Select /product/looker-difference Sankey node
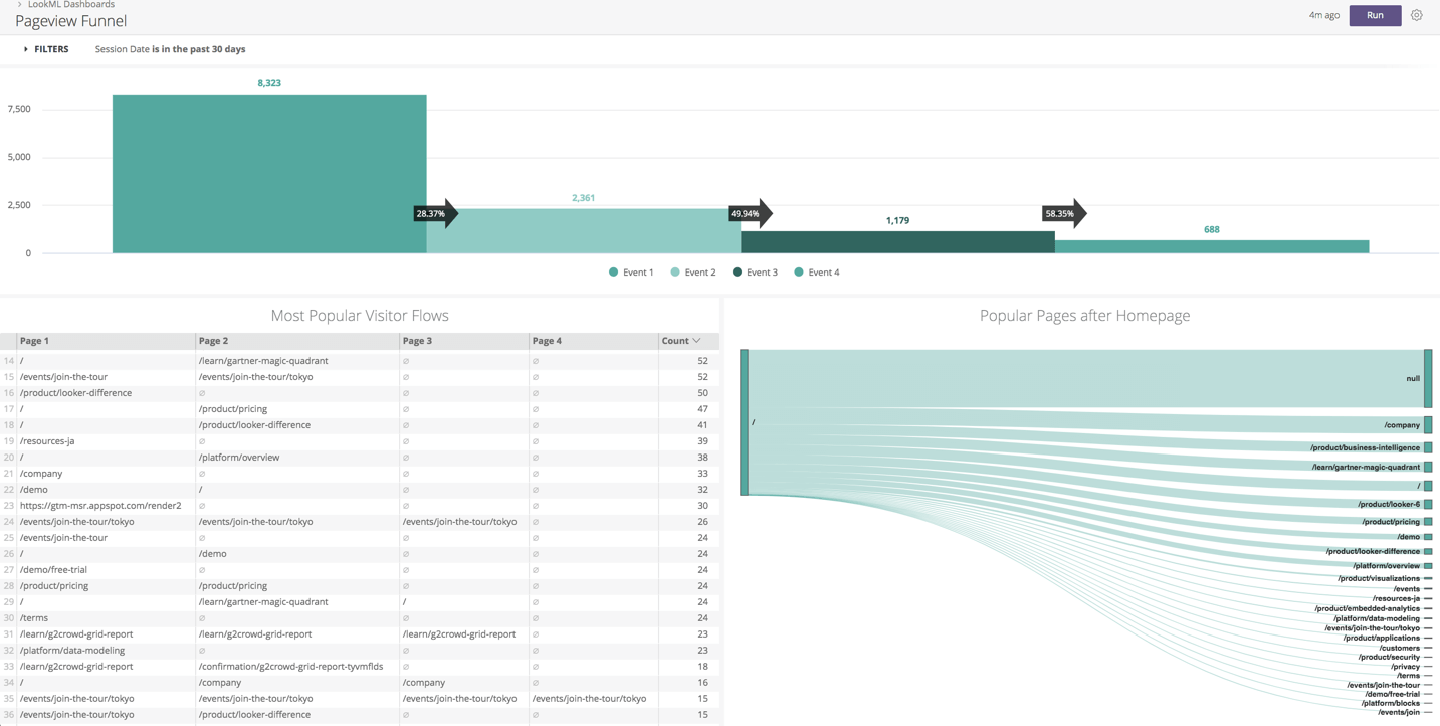1440x726 pixels. tap(1428, 551)
